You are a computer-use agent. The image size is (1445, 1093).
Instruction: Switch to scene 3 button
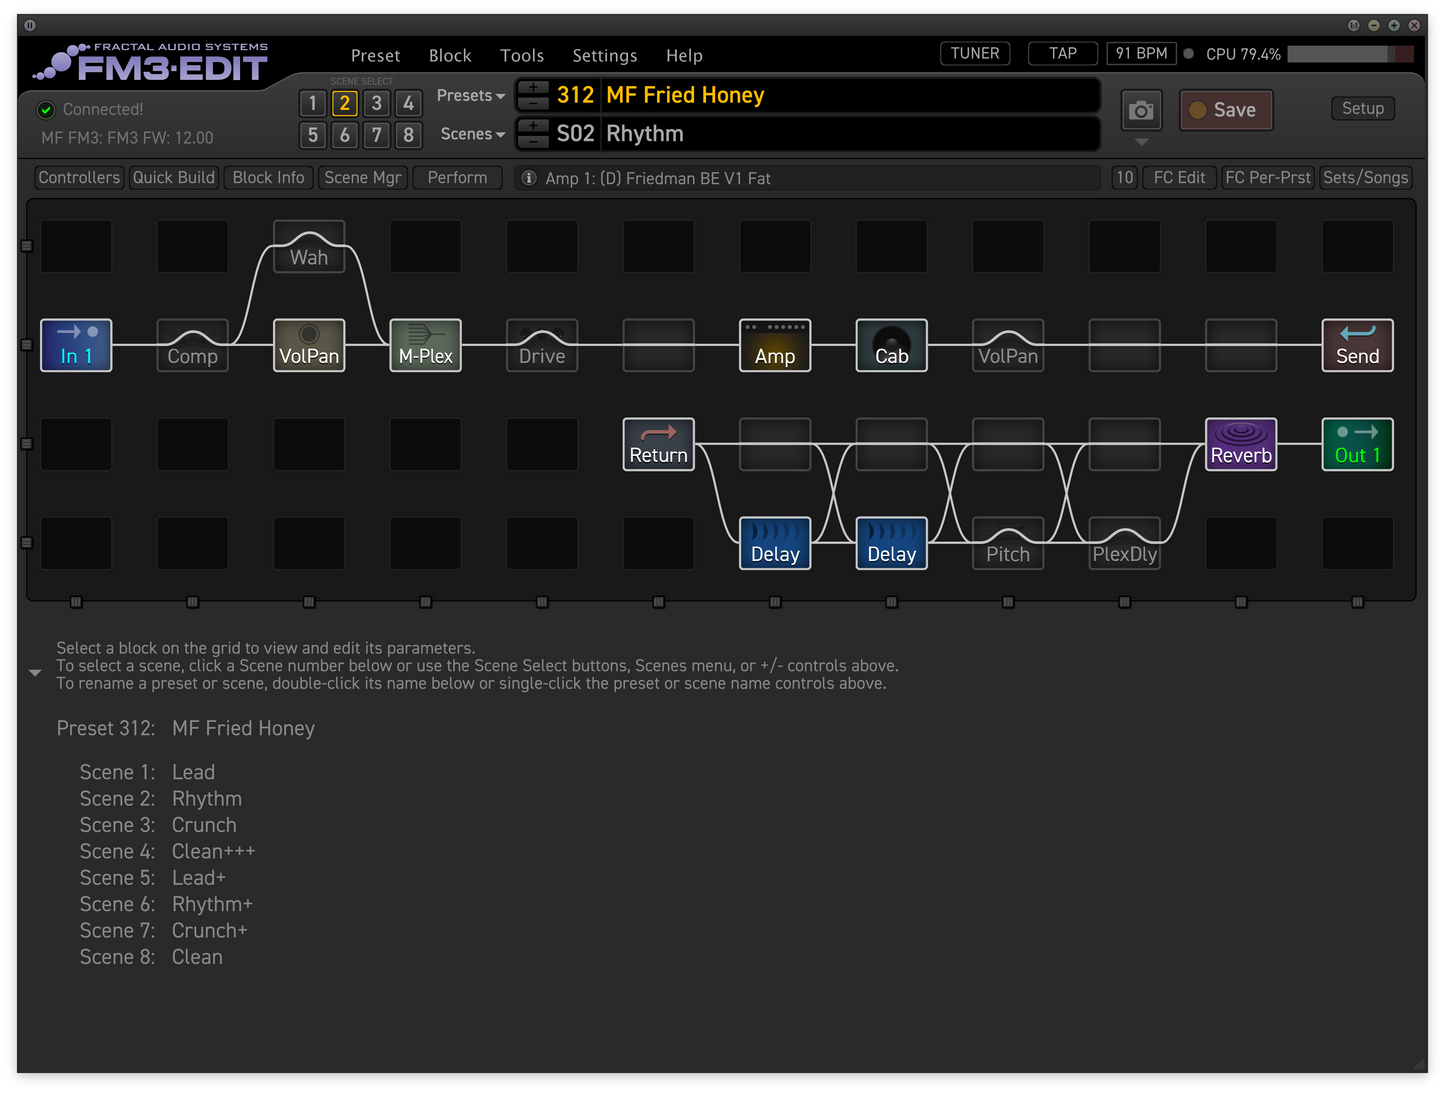point(377,103)
